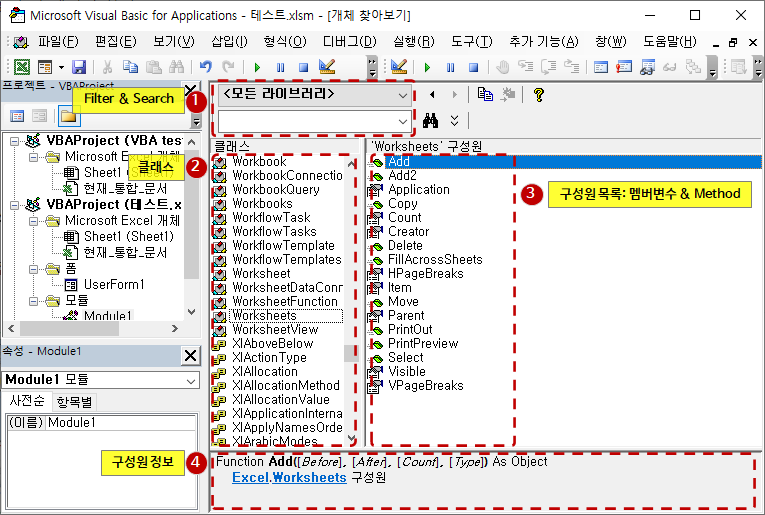Click the Step Over debug icon
The image size is (765, 515).
[x=548, y=66]
